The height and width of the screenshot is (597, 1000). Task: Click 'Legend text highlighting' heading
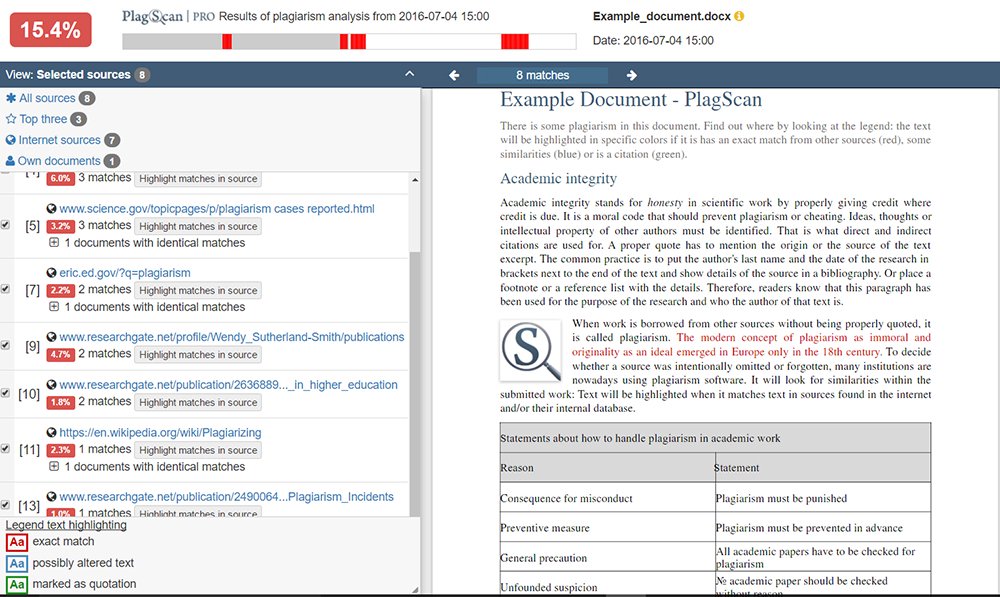click(x=66, y=525)
